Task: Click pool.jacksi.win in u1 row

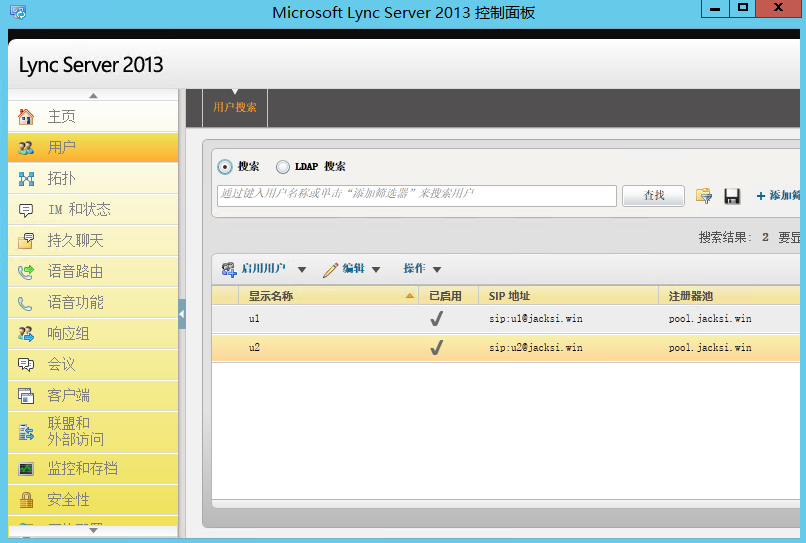Action: point(710,319)
